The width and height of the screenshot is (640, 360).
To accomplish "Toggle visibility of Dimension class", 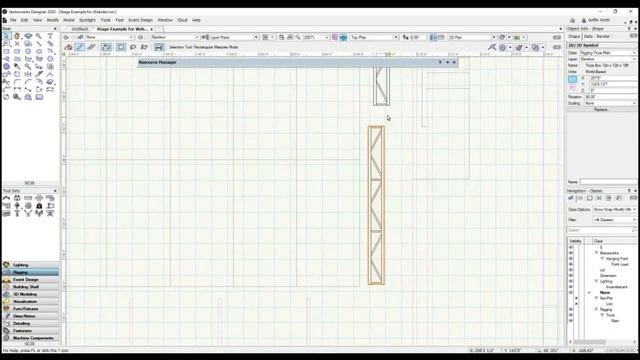I will (x=571, y=276).
